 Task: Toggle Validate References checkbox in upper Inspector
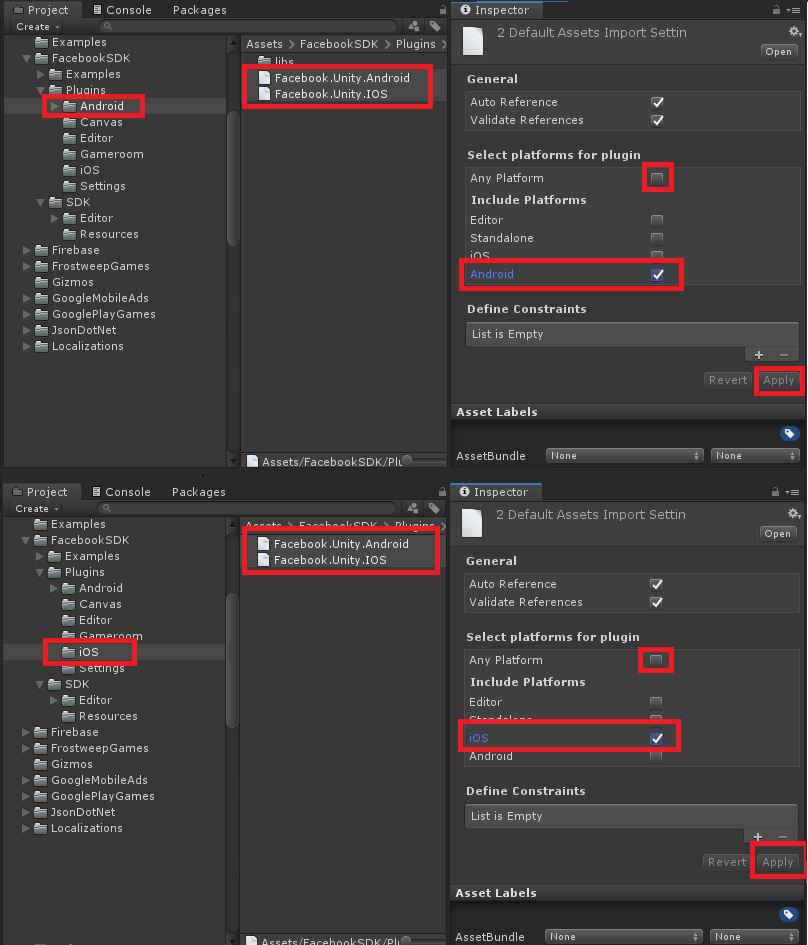657,120
